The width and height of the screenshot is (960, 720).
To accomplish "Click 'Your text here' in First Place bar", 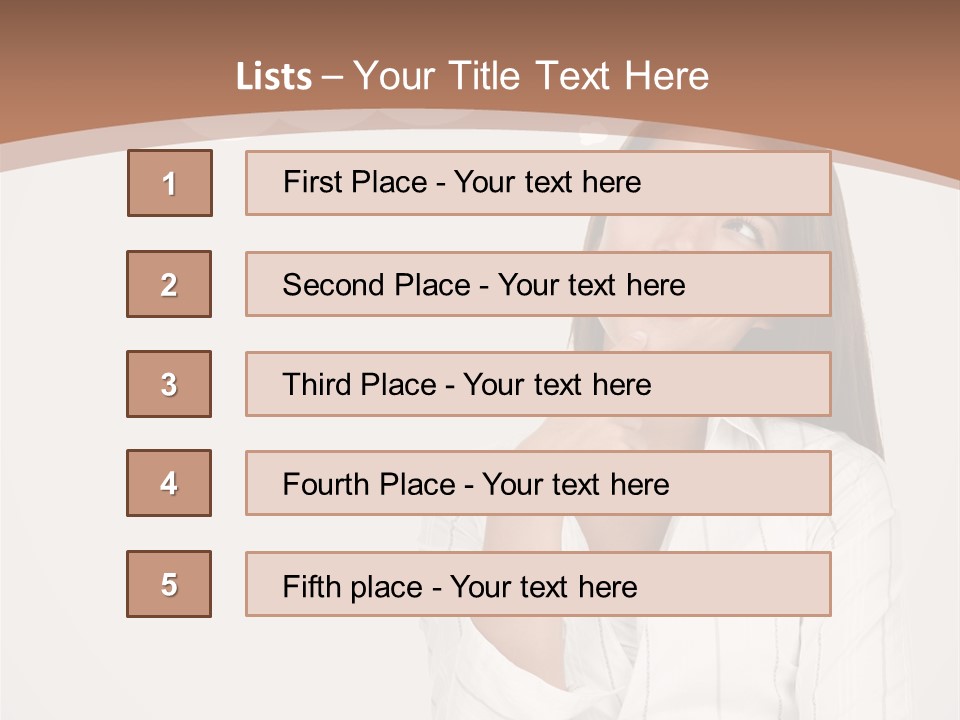I will 547,183.
